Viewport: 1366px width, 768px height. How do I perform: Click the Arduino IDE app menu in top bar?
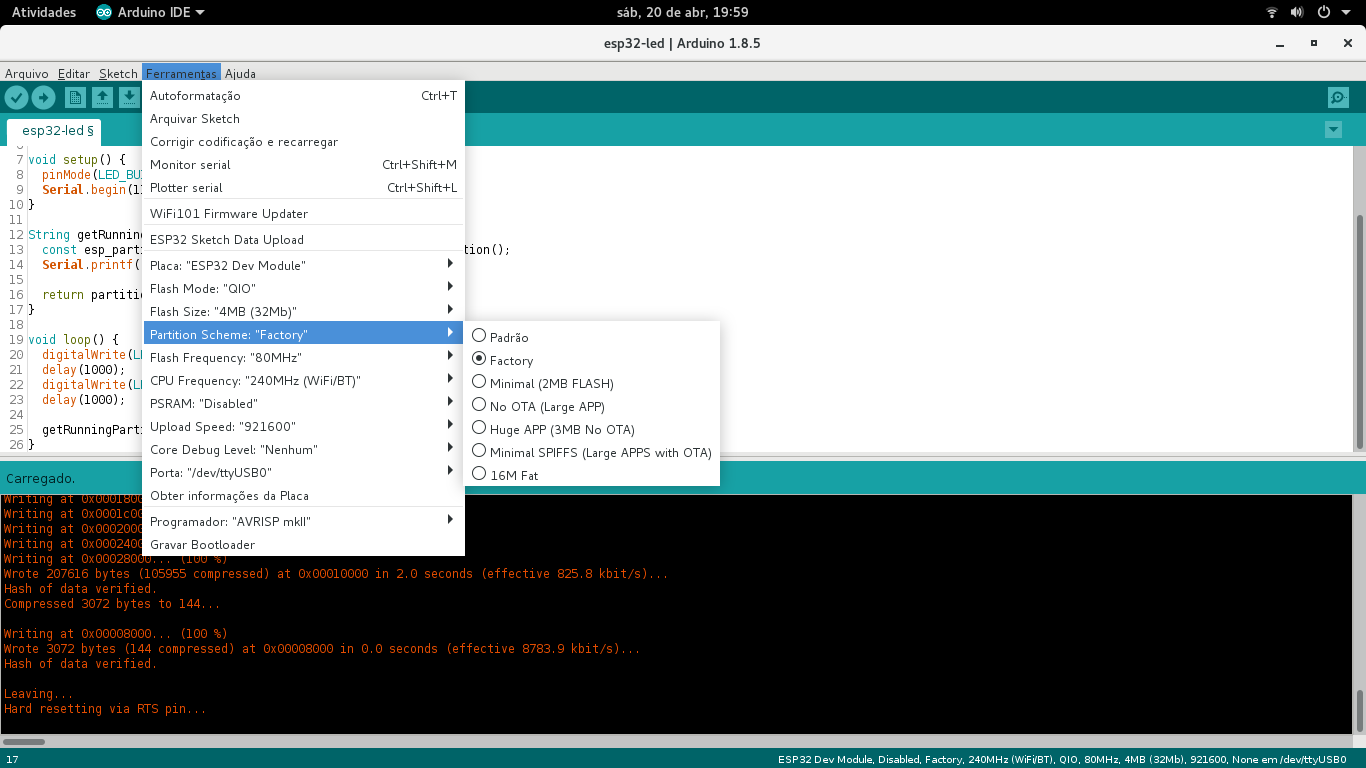pyautogui.click(x=150, y=12)
